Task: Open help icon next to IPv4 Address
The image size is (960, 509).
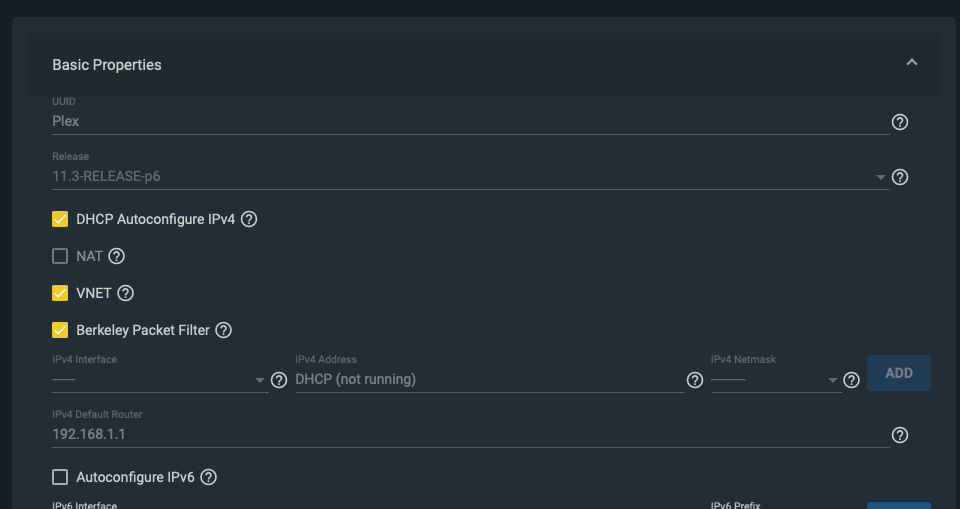Action: (694, 380)
